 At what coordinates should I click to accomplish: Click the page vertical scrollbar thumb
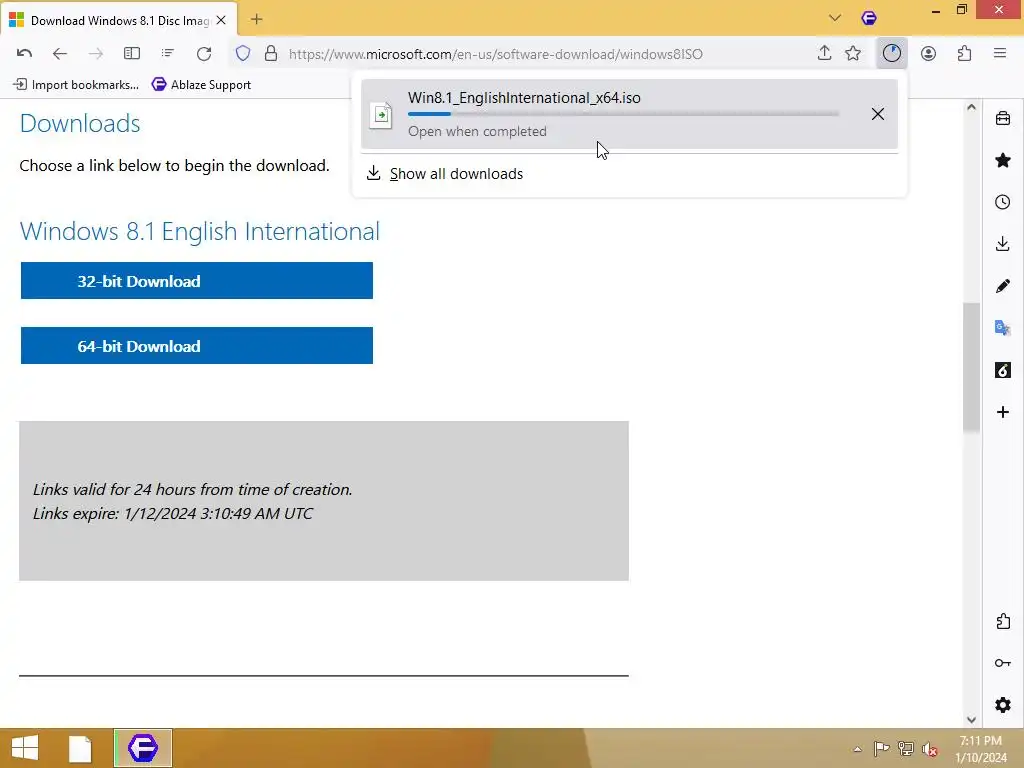tap(971, 367)
